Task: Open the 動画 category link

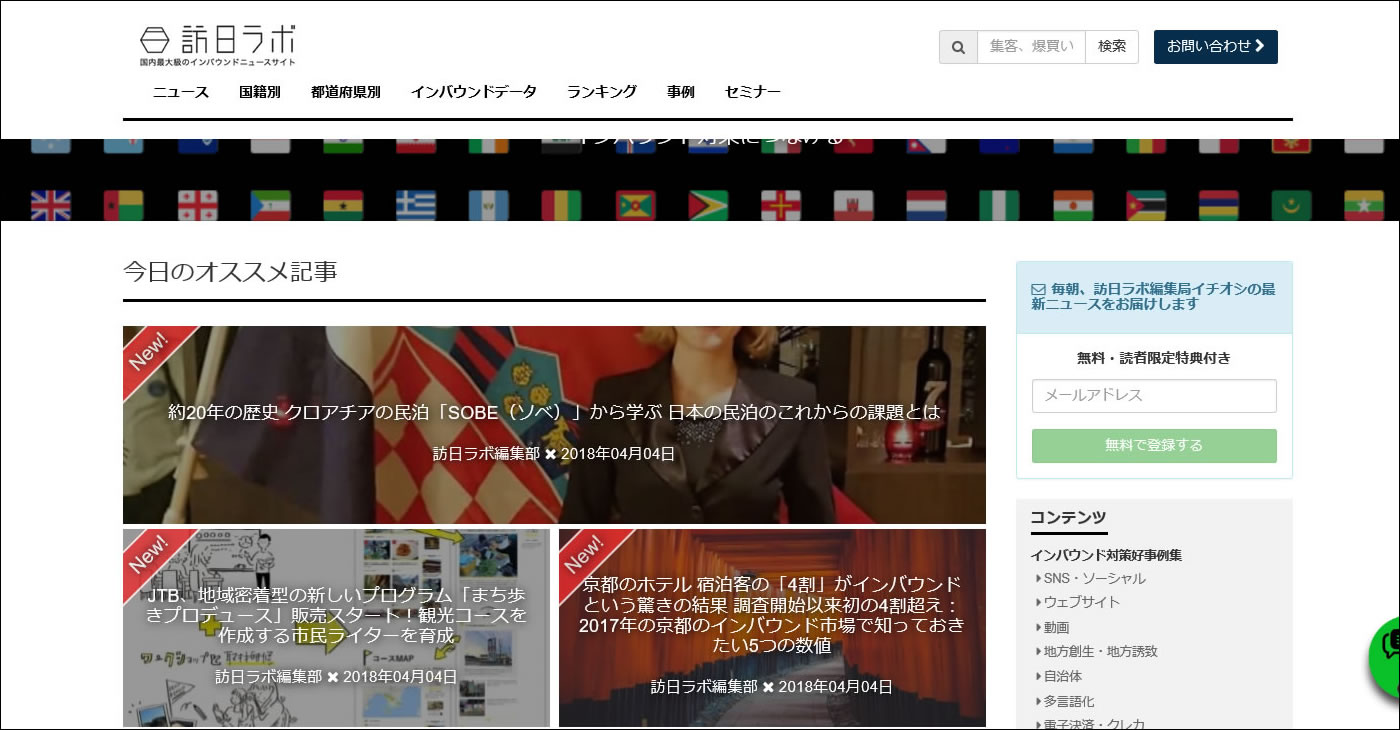Action: tap(1056, 628)
